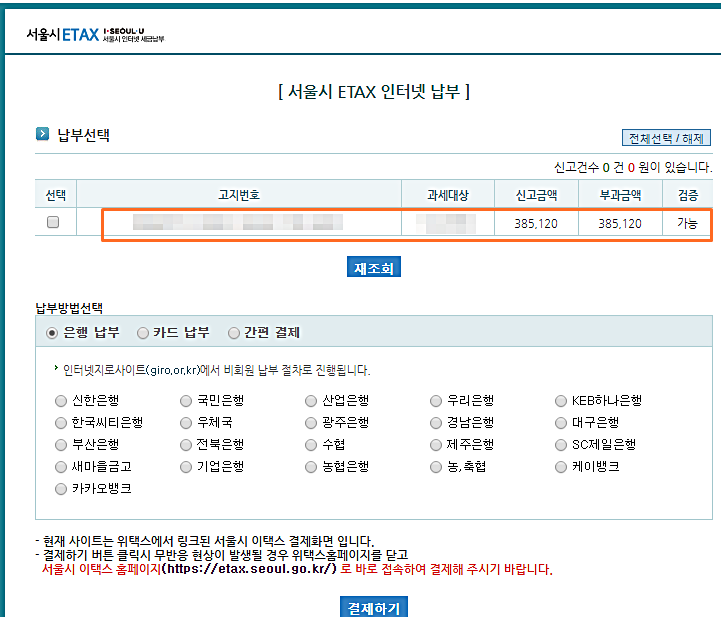
Task: Click the 신고건수 0 건 0 원 summary text
Action: tap(633, 167)
